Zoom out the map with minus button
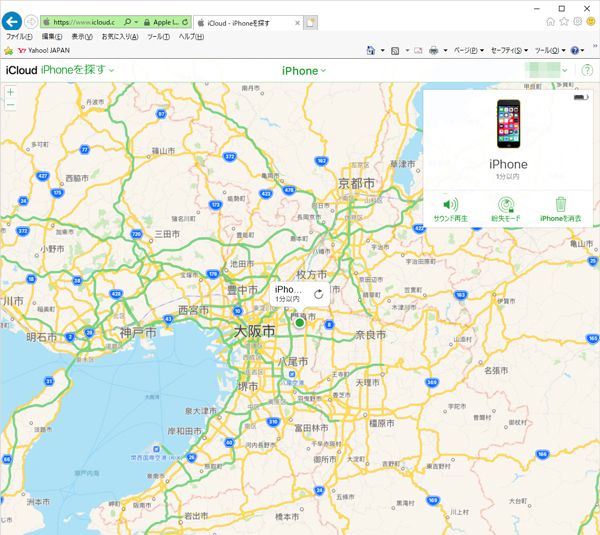The width and height of the screenshot is (600, 535). click(x=10, y=104)
